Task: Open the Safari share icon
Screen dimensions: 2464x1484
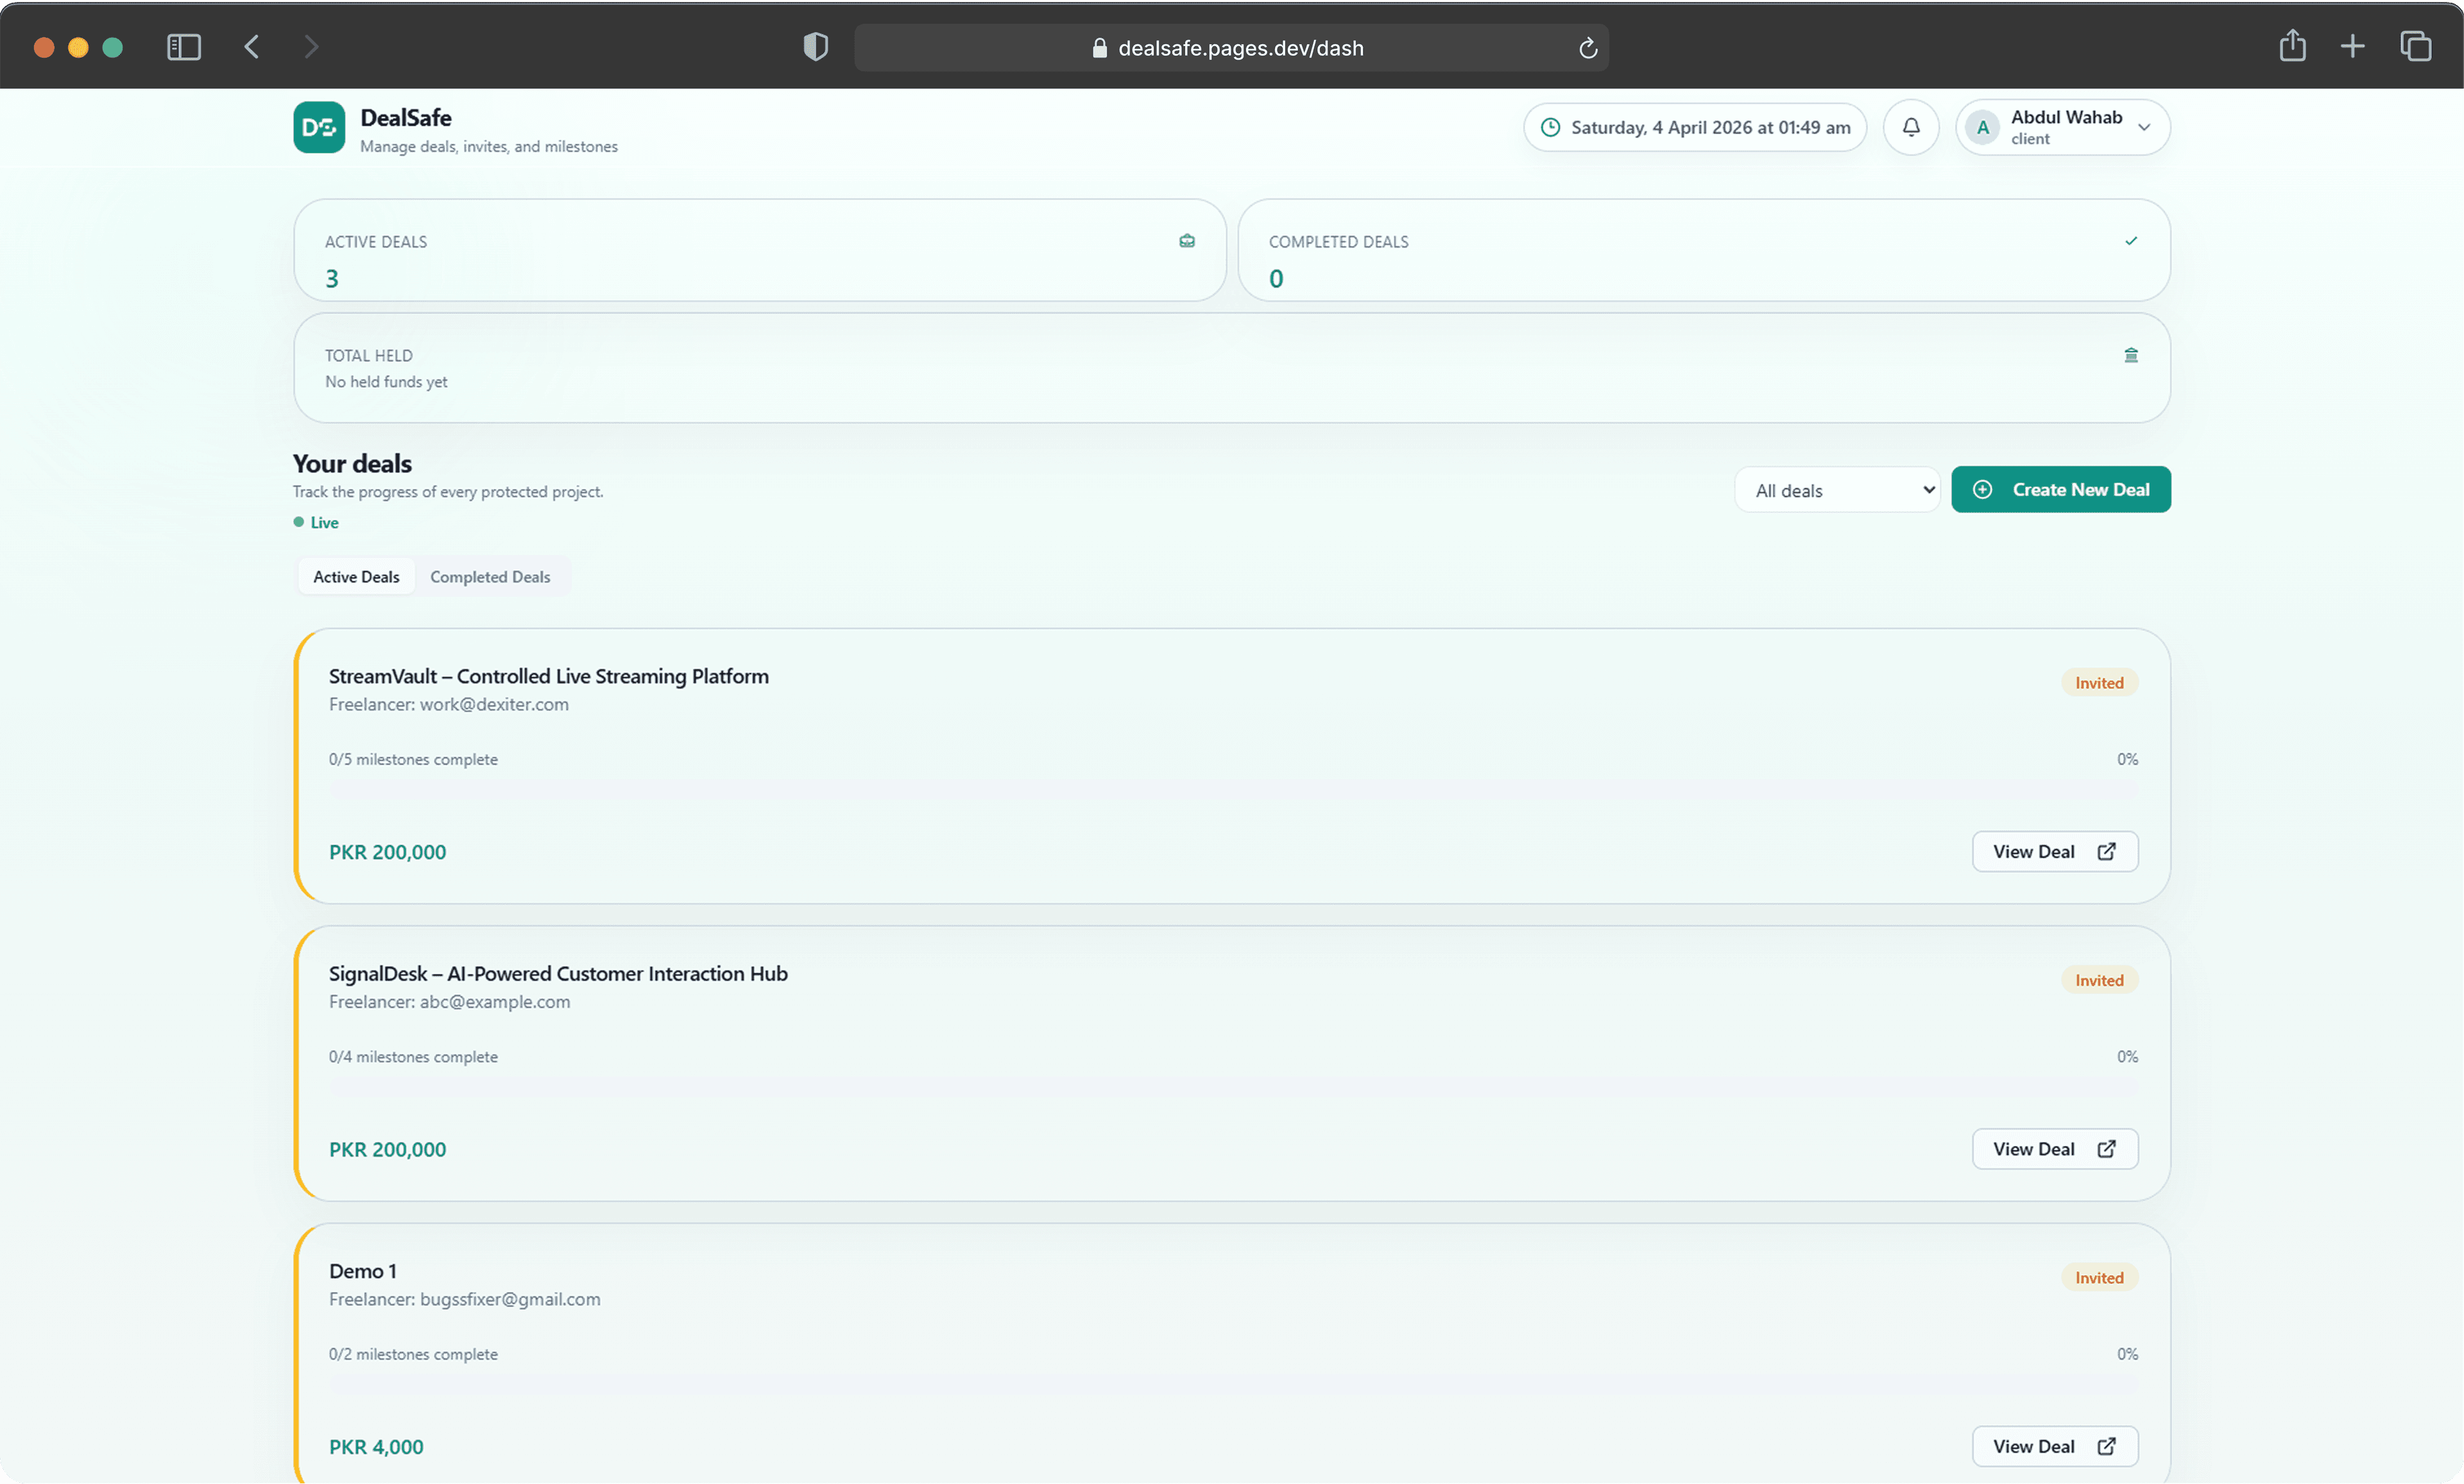Action: click(x=2292, y=46)
